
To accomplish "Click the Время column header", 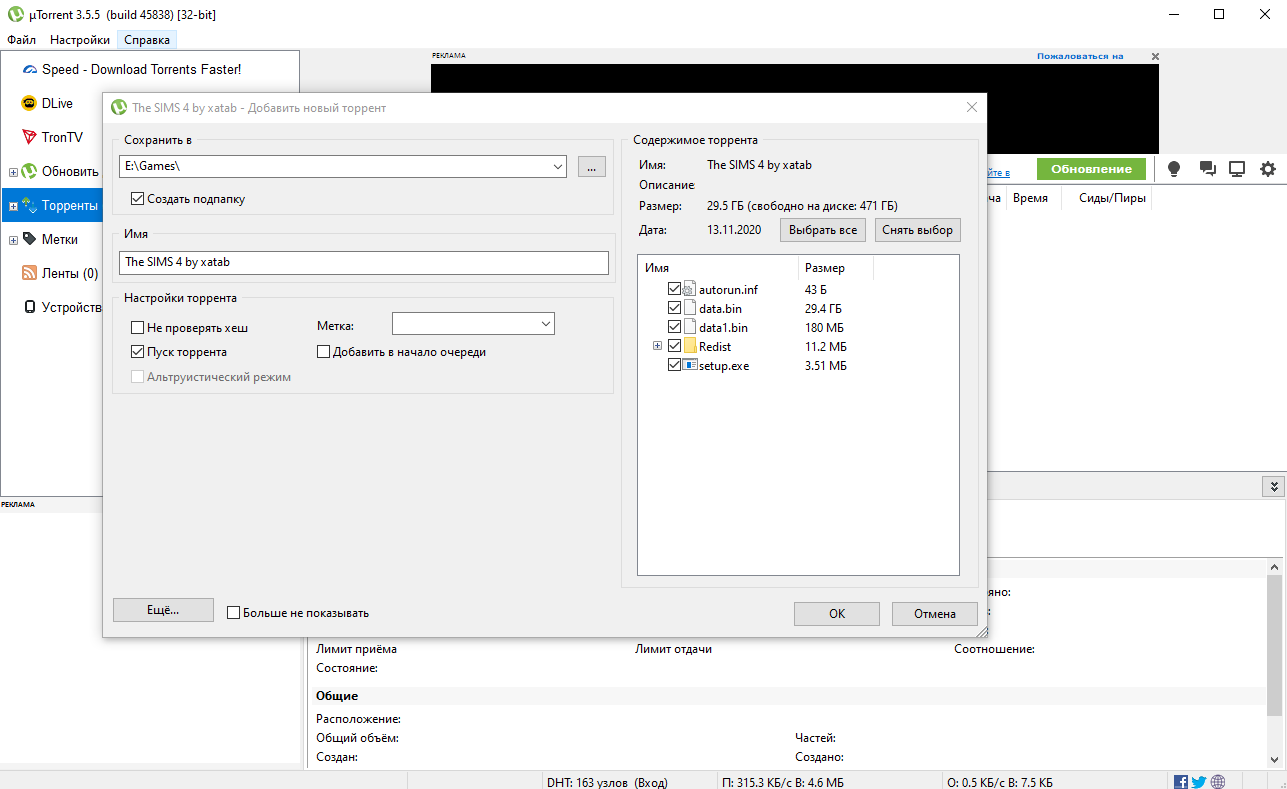I will coord(1030,198).
